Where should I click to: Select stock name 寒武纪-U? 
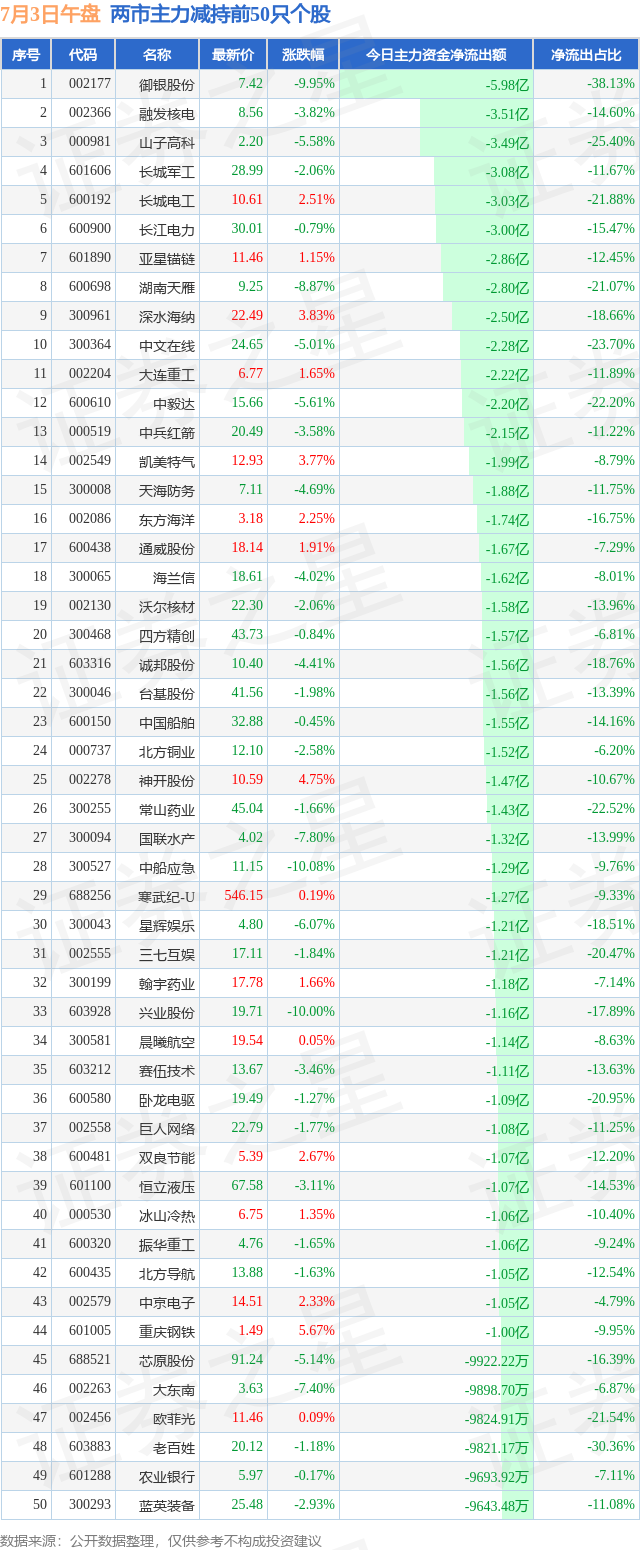pos(167,897)
